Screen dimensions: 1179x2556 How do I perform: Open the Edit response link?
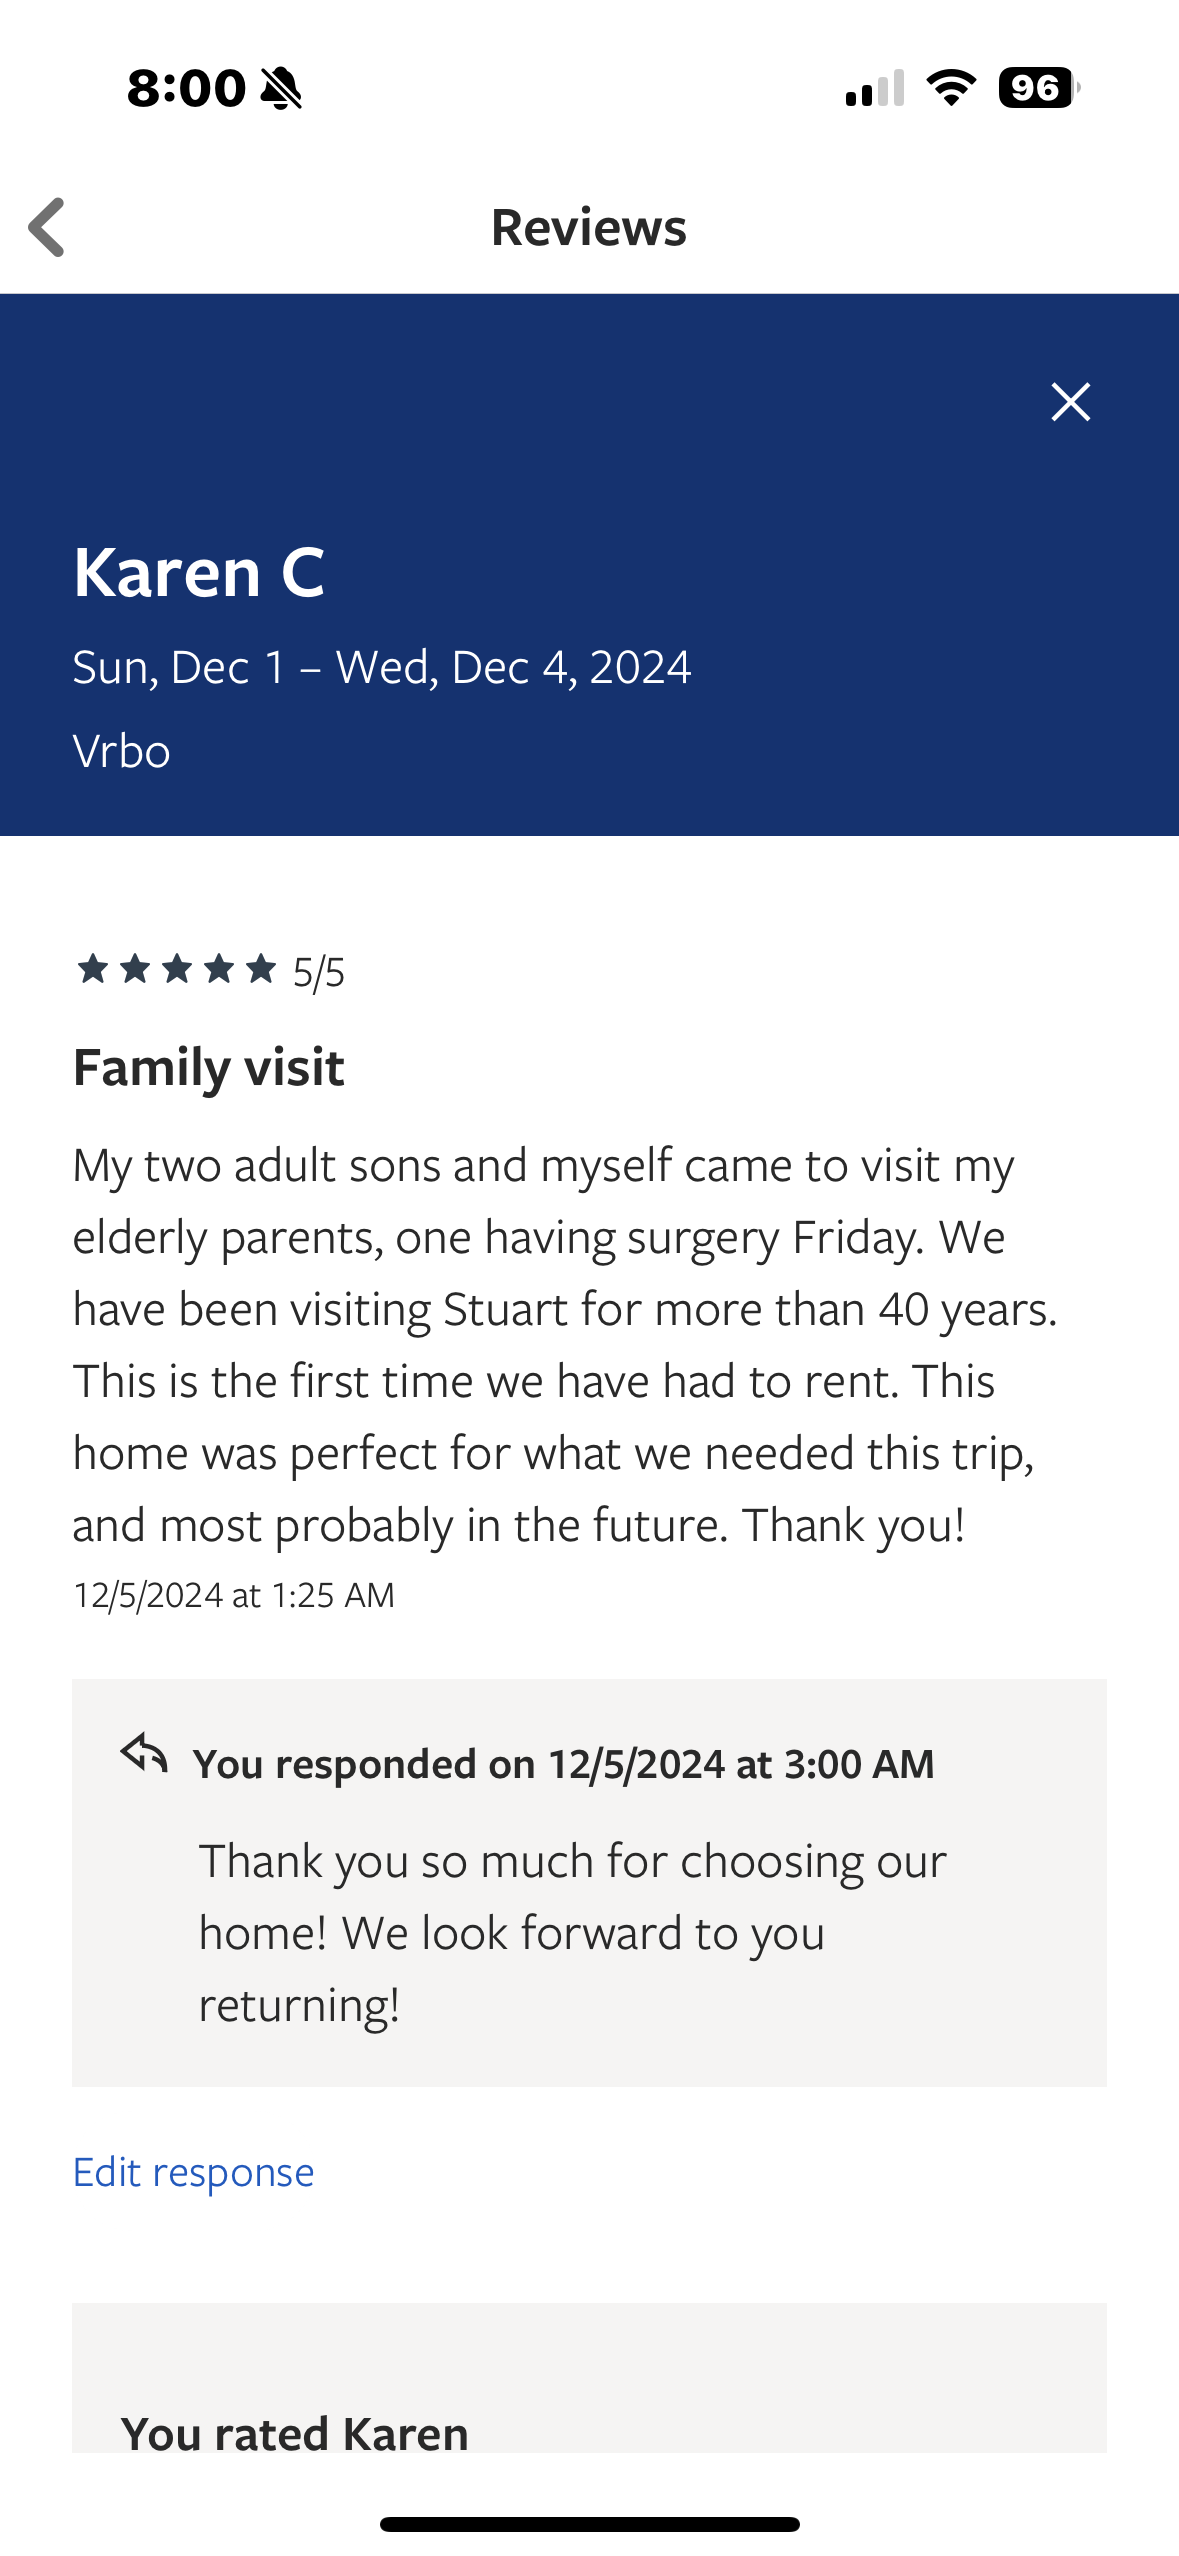tap(193, 2172)
